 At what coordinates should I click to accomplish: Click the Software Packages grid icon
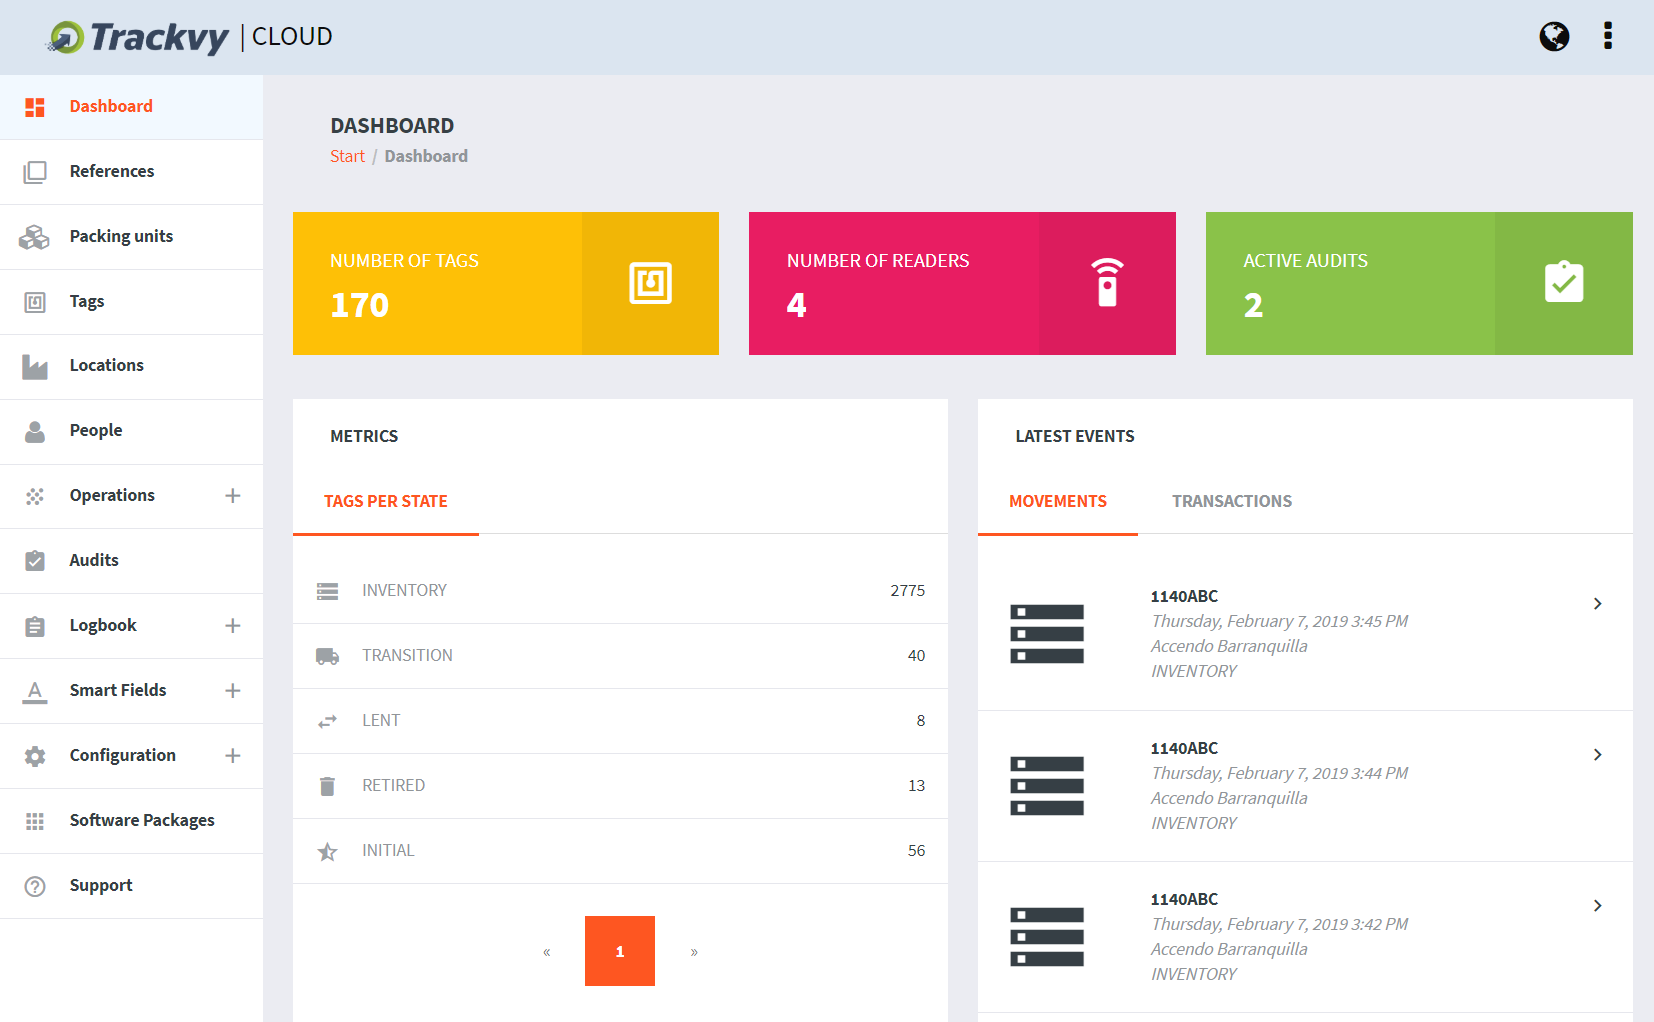coord(35,821)
